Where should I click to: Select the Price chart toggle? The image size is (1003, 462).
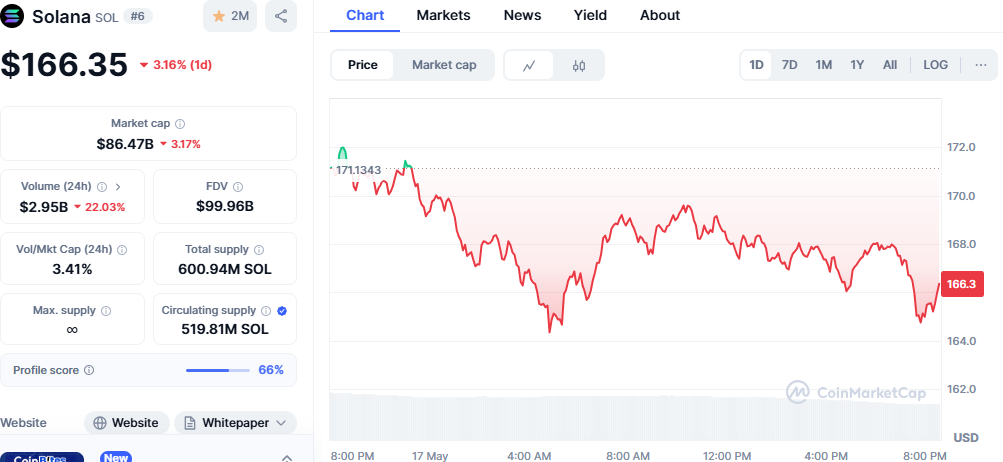coord(363,65)
